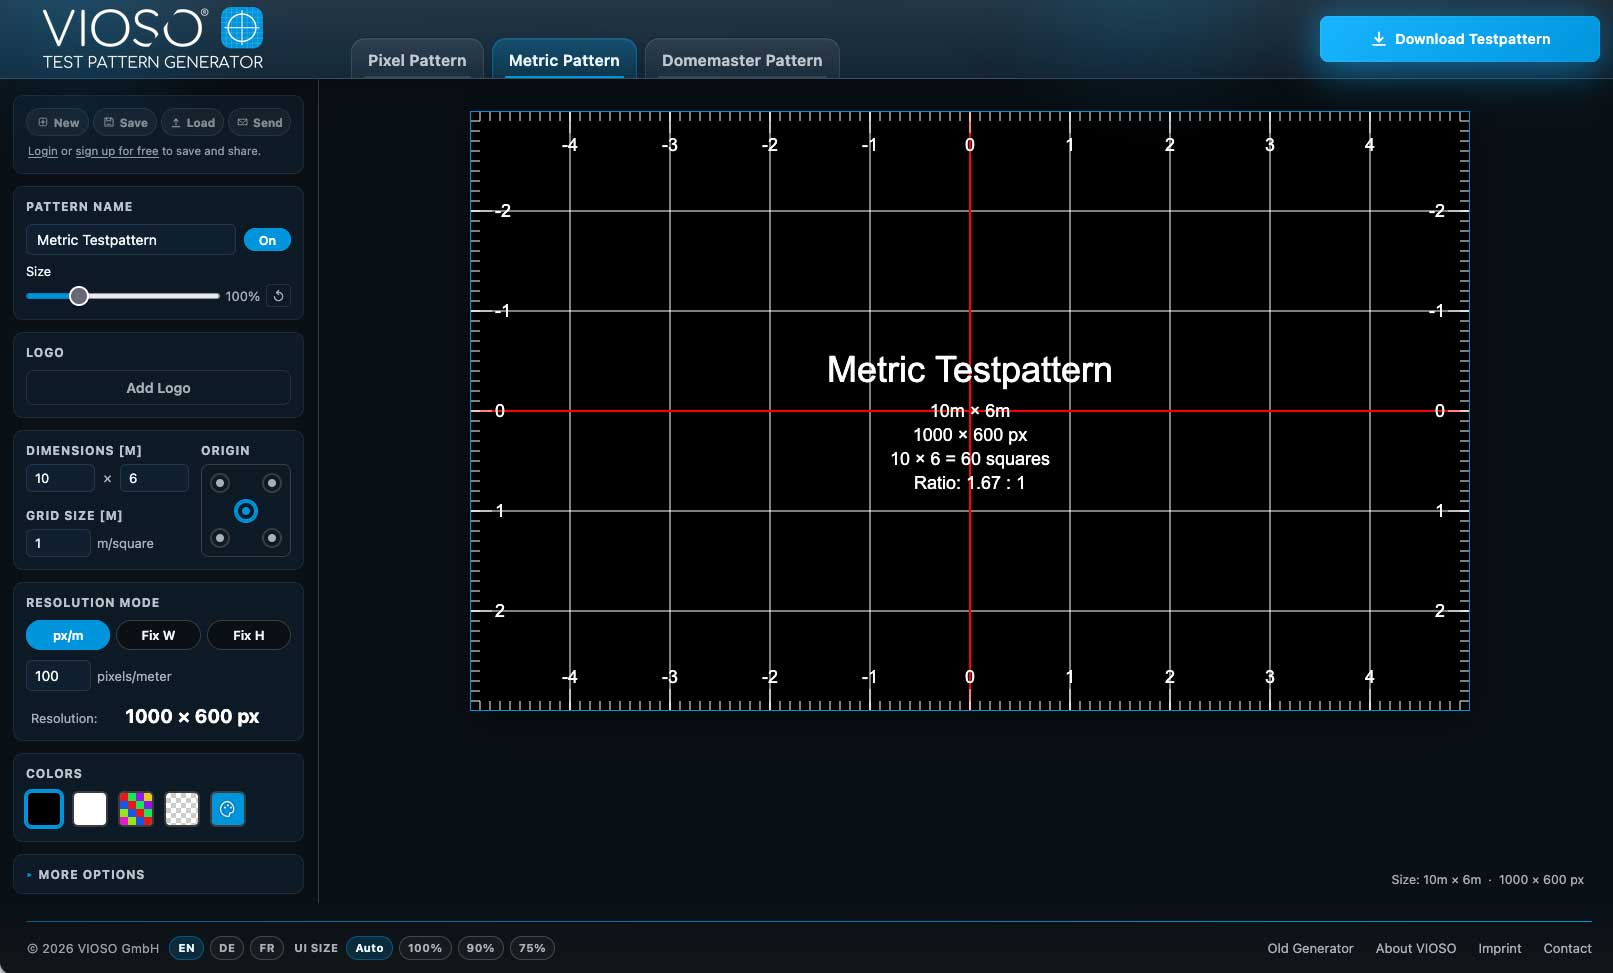Load a saved pattern
The height and width of the screenshot is (973, 1613).
click(x=193, y=122)
